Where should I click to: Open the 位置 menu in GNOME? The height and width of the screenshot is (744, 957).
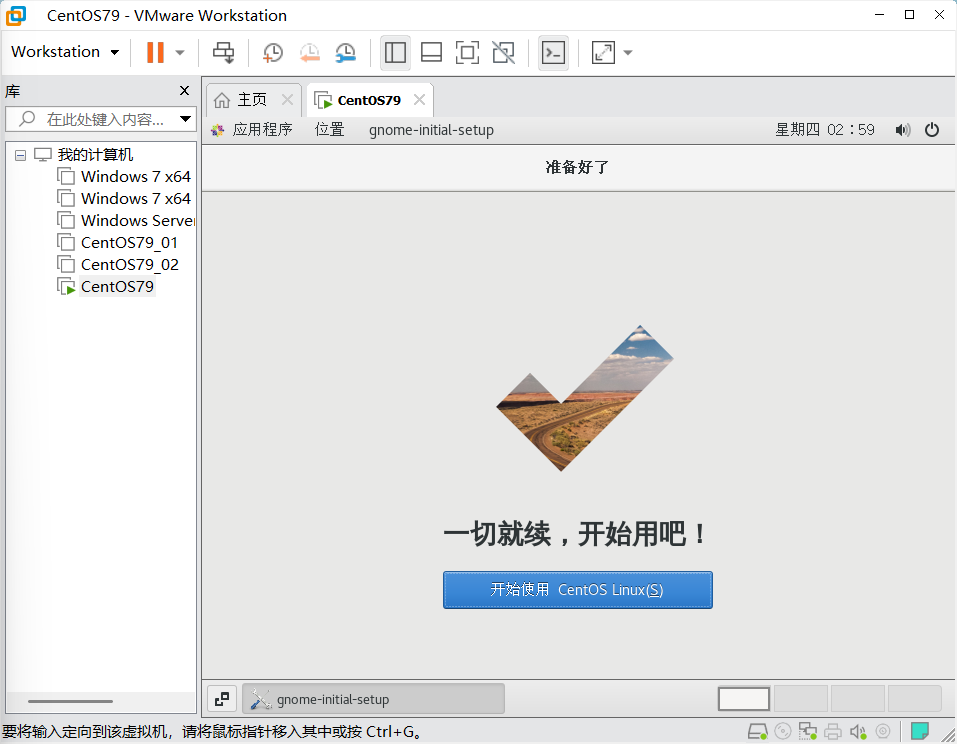(x=330, y=130)
